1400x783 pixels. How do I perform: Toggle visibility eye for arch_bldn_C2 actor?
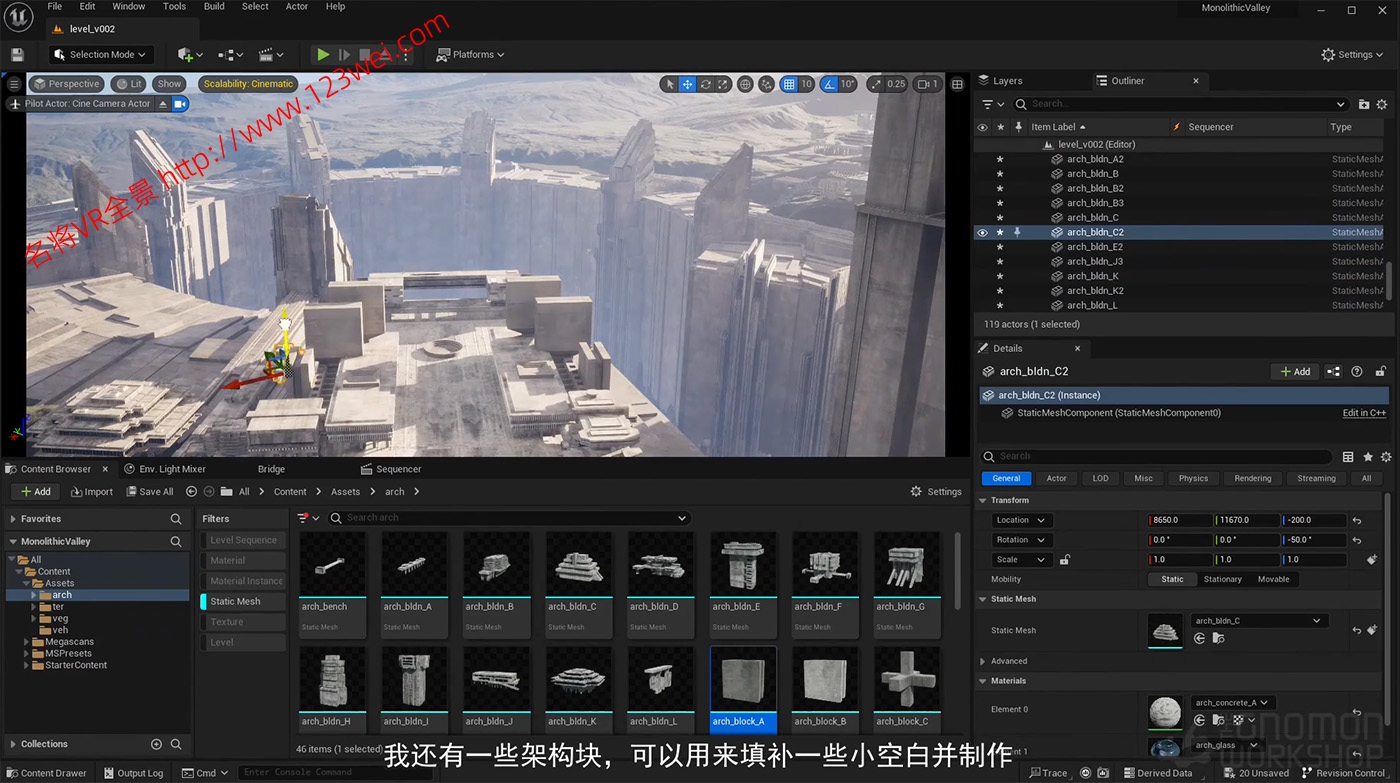point(981,232)
